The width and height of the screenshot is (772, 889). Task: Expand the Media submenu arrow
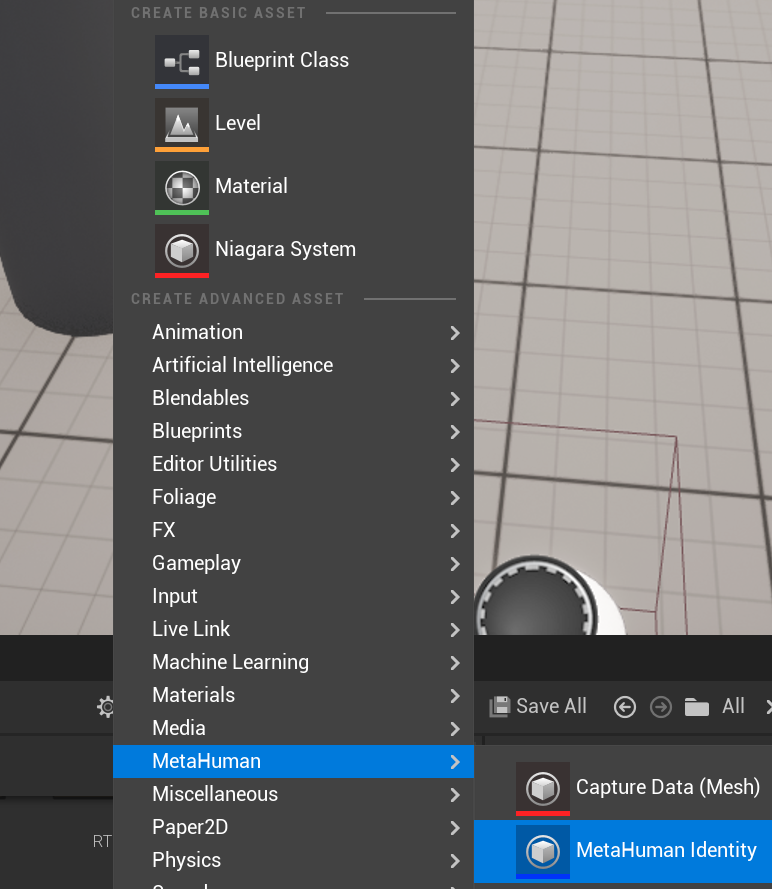point(455,729)
